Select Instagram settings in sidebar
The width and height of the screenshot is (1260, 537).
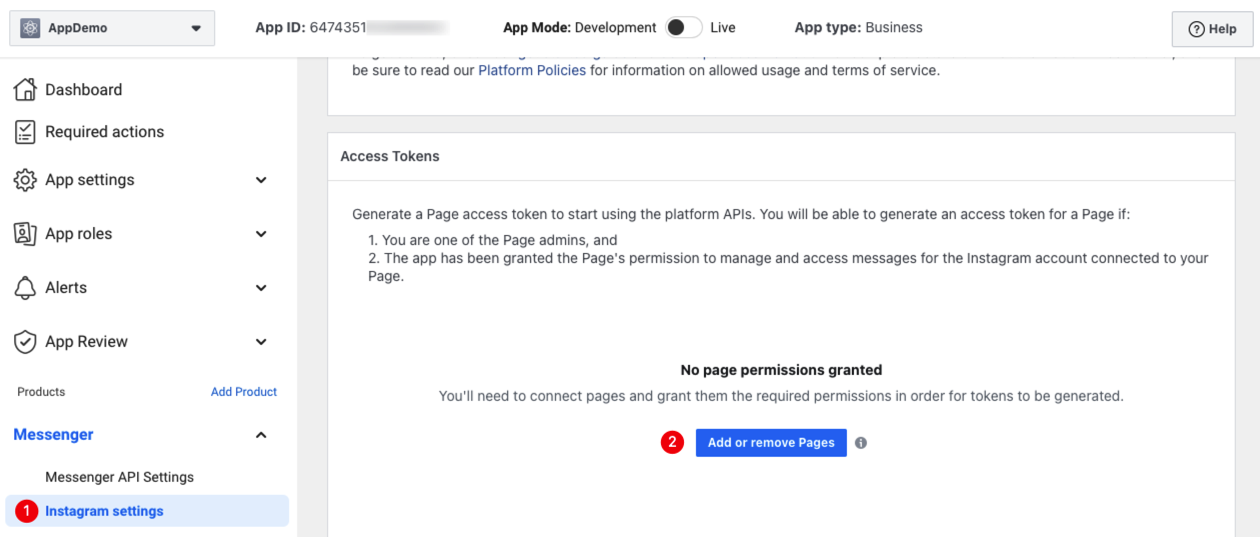pos(104,511)
